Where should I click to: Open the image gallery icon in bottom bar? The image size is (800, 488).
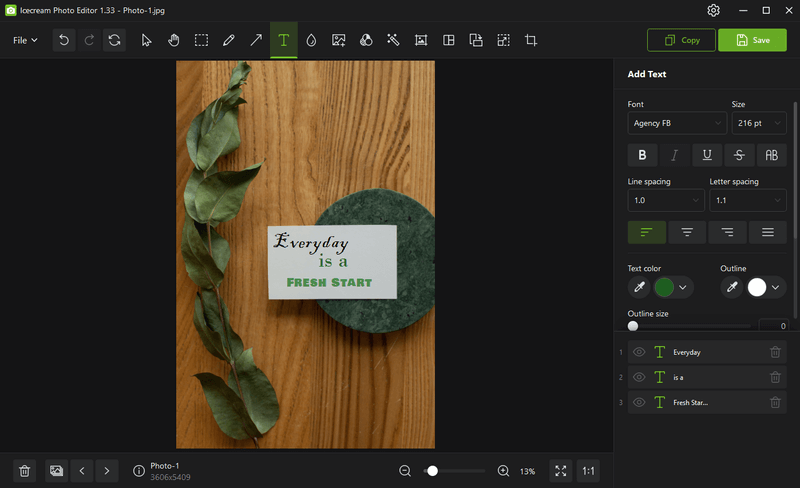tap(56, 471)
